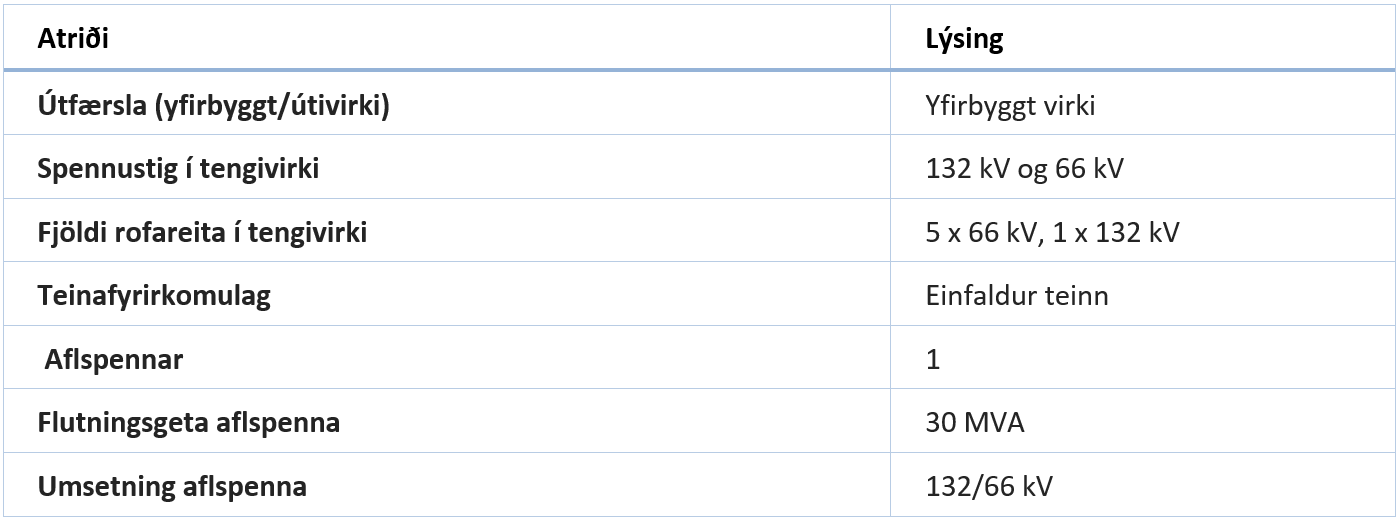Click the 'Yfirbyggt virki' value cell

pyautogui.click(x=1010, y=105)
